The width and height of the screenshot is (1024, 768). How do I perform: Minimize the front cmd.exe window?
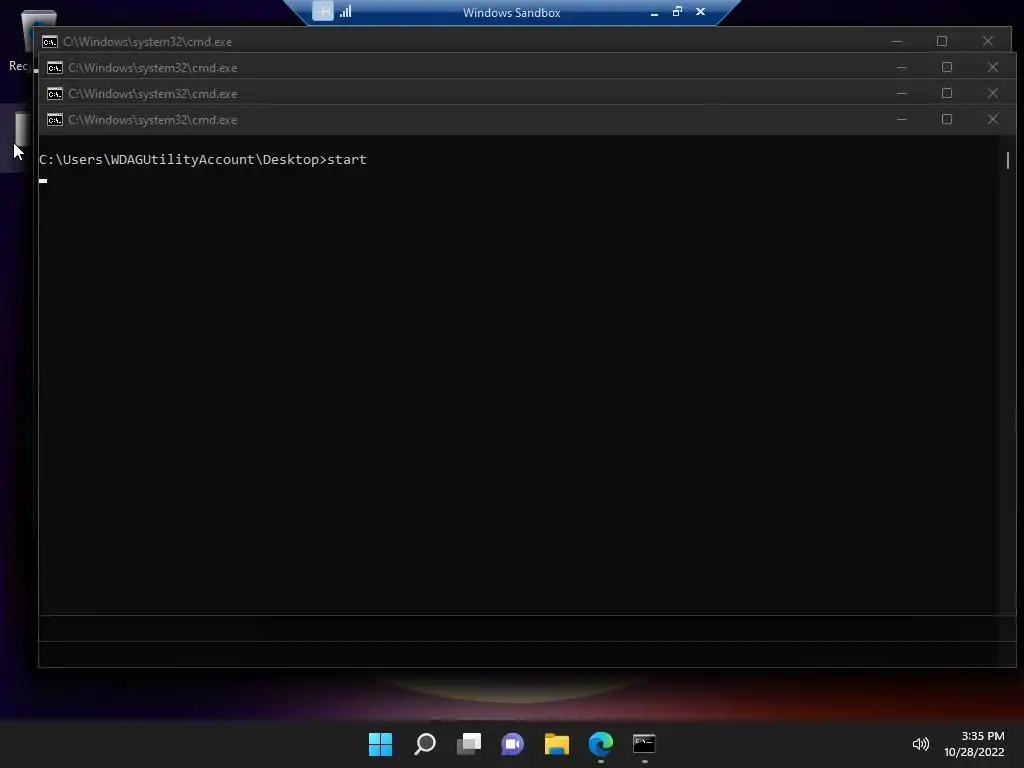point(902,120)
